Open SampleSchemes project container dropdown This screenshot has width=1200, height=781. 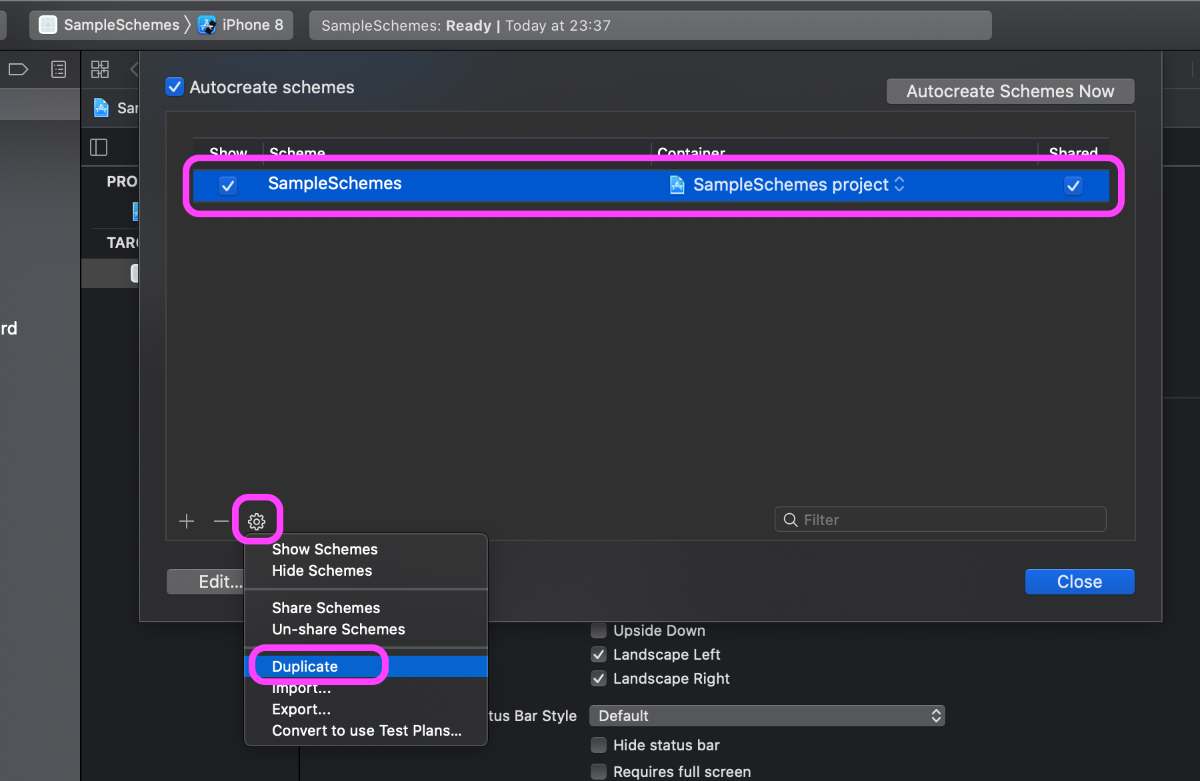[x=788, y=185]
